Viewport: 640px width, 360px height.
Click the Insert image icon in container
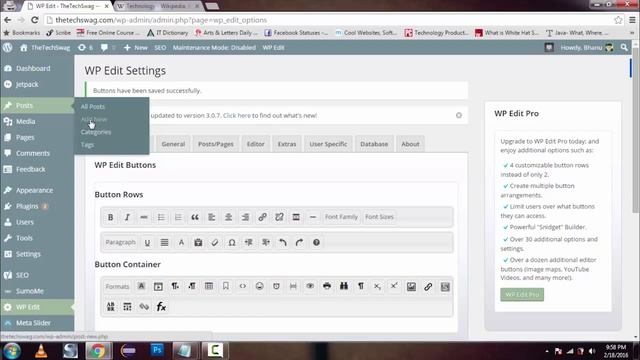[x=411, y=287]
